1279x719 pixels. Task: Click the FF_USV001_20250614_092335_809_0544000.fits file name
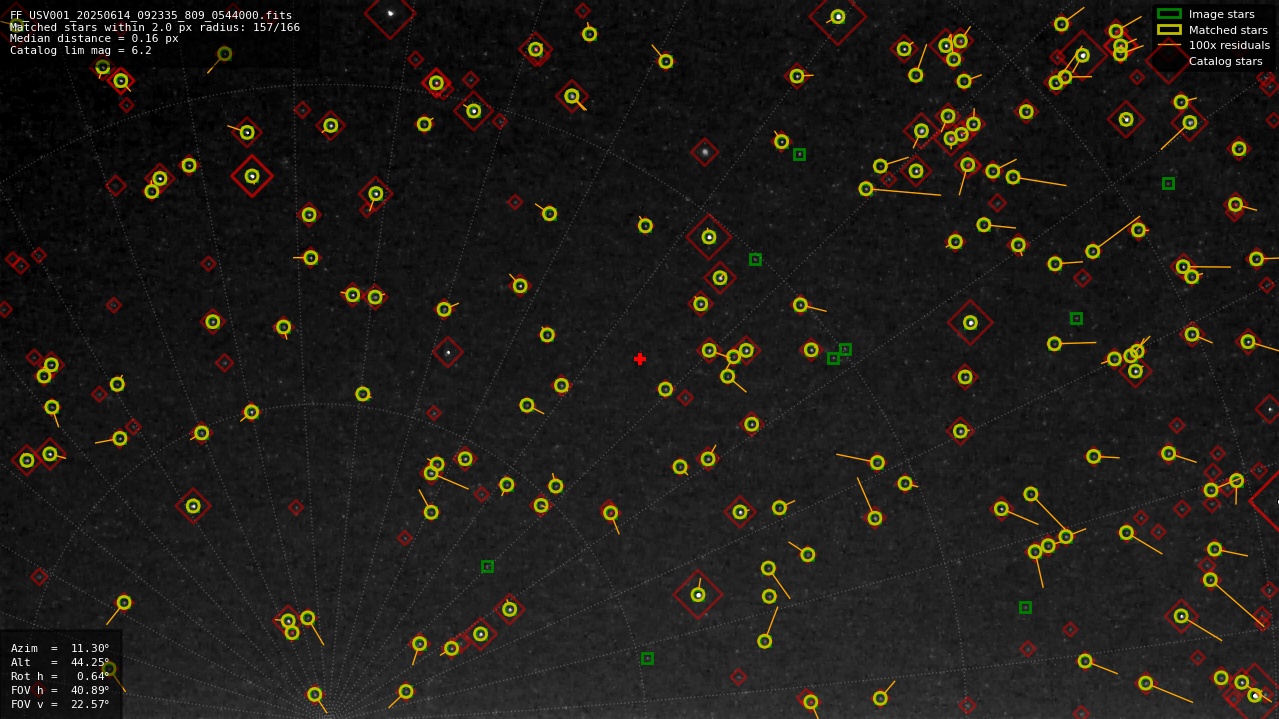pos(151,15)
